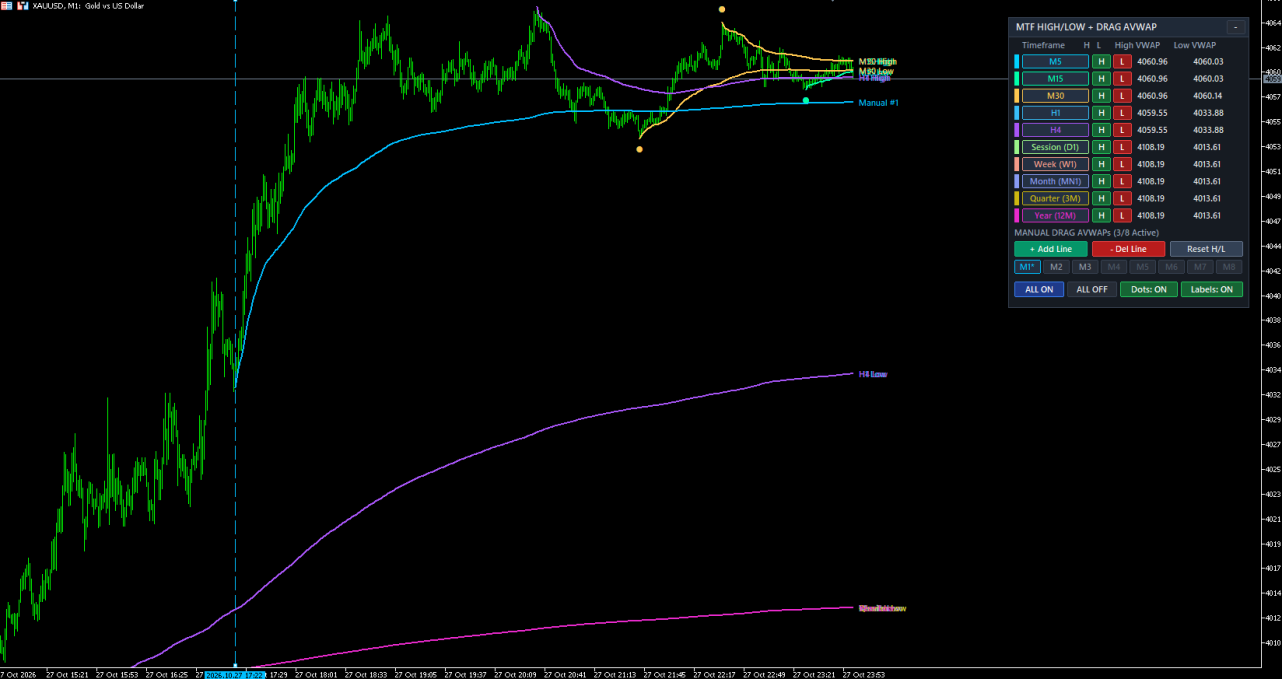Select the M3 manual AVWAP tab
This screenshot has width=1282, height=679.
pyautogui.click(x=1085, y=267)
